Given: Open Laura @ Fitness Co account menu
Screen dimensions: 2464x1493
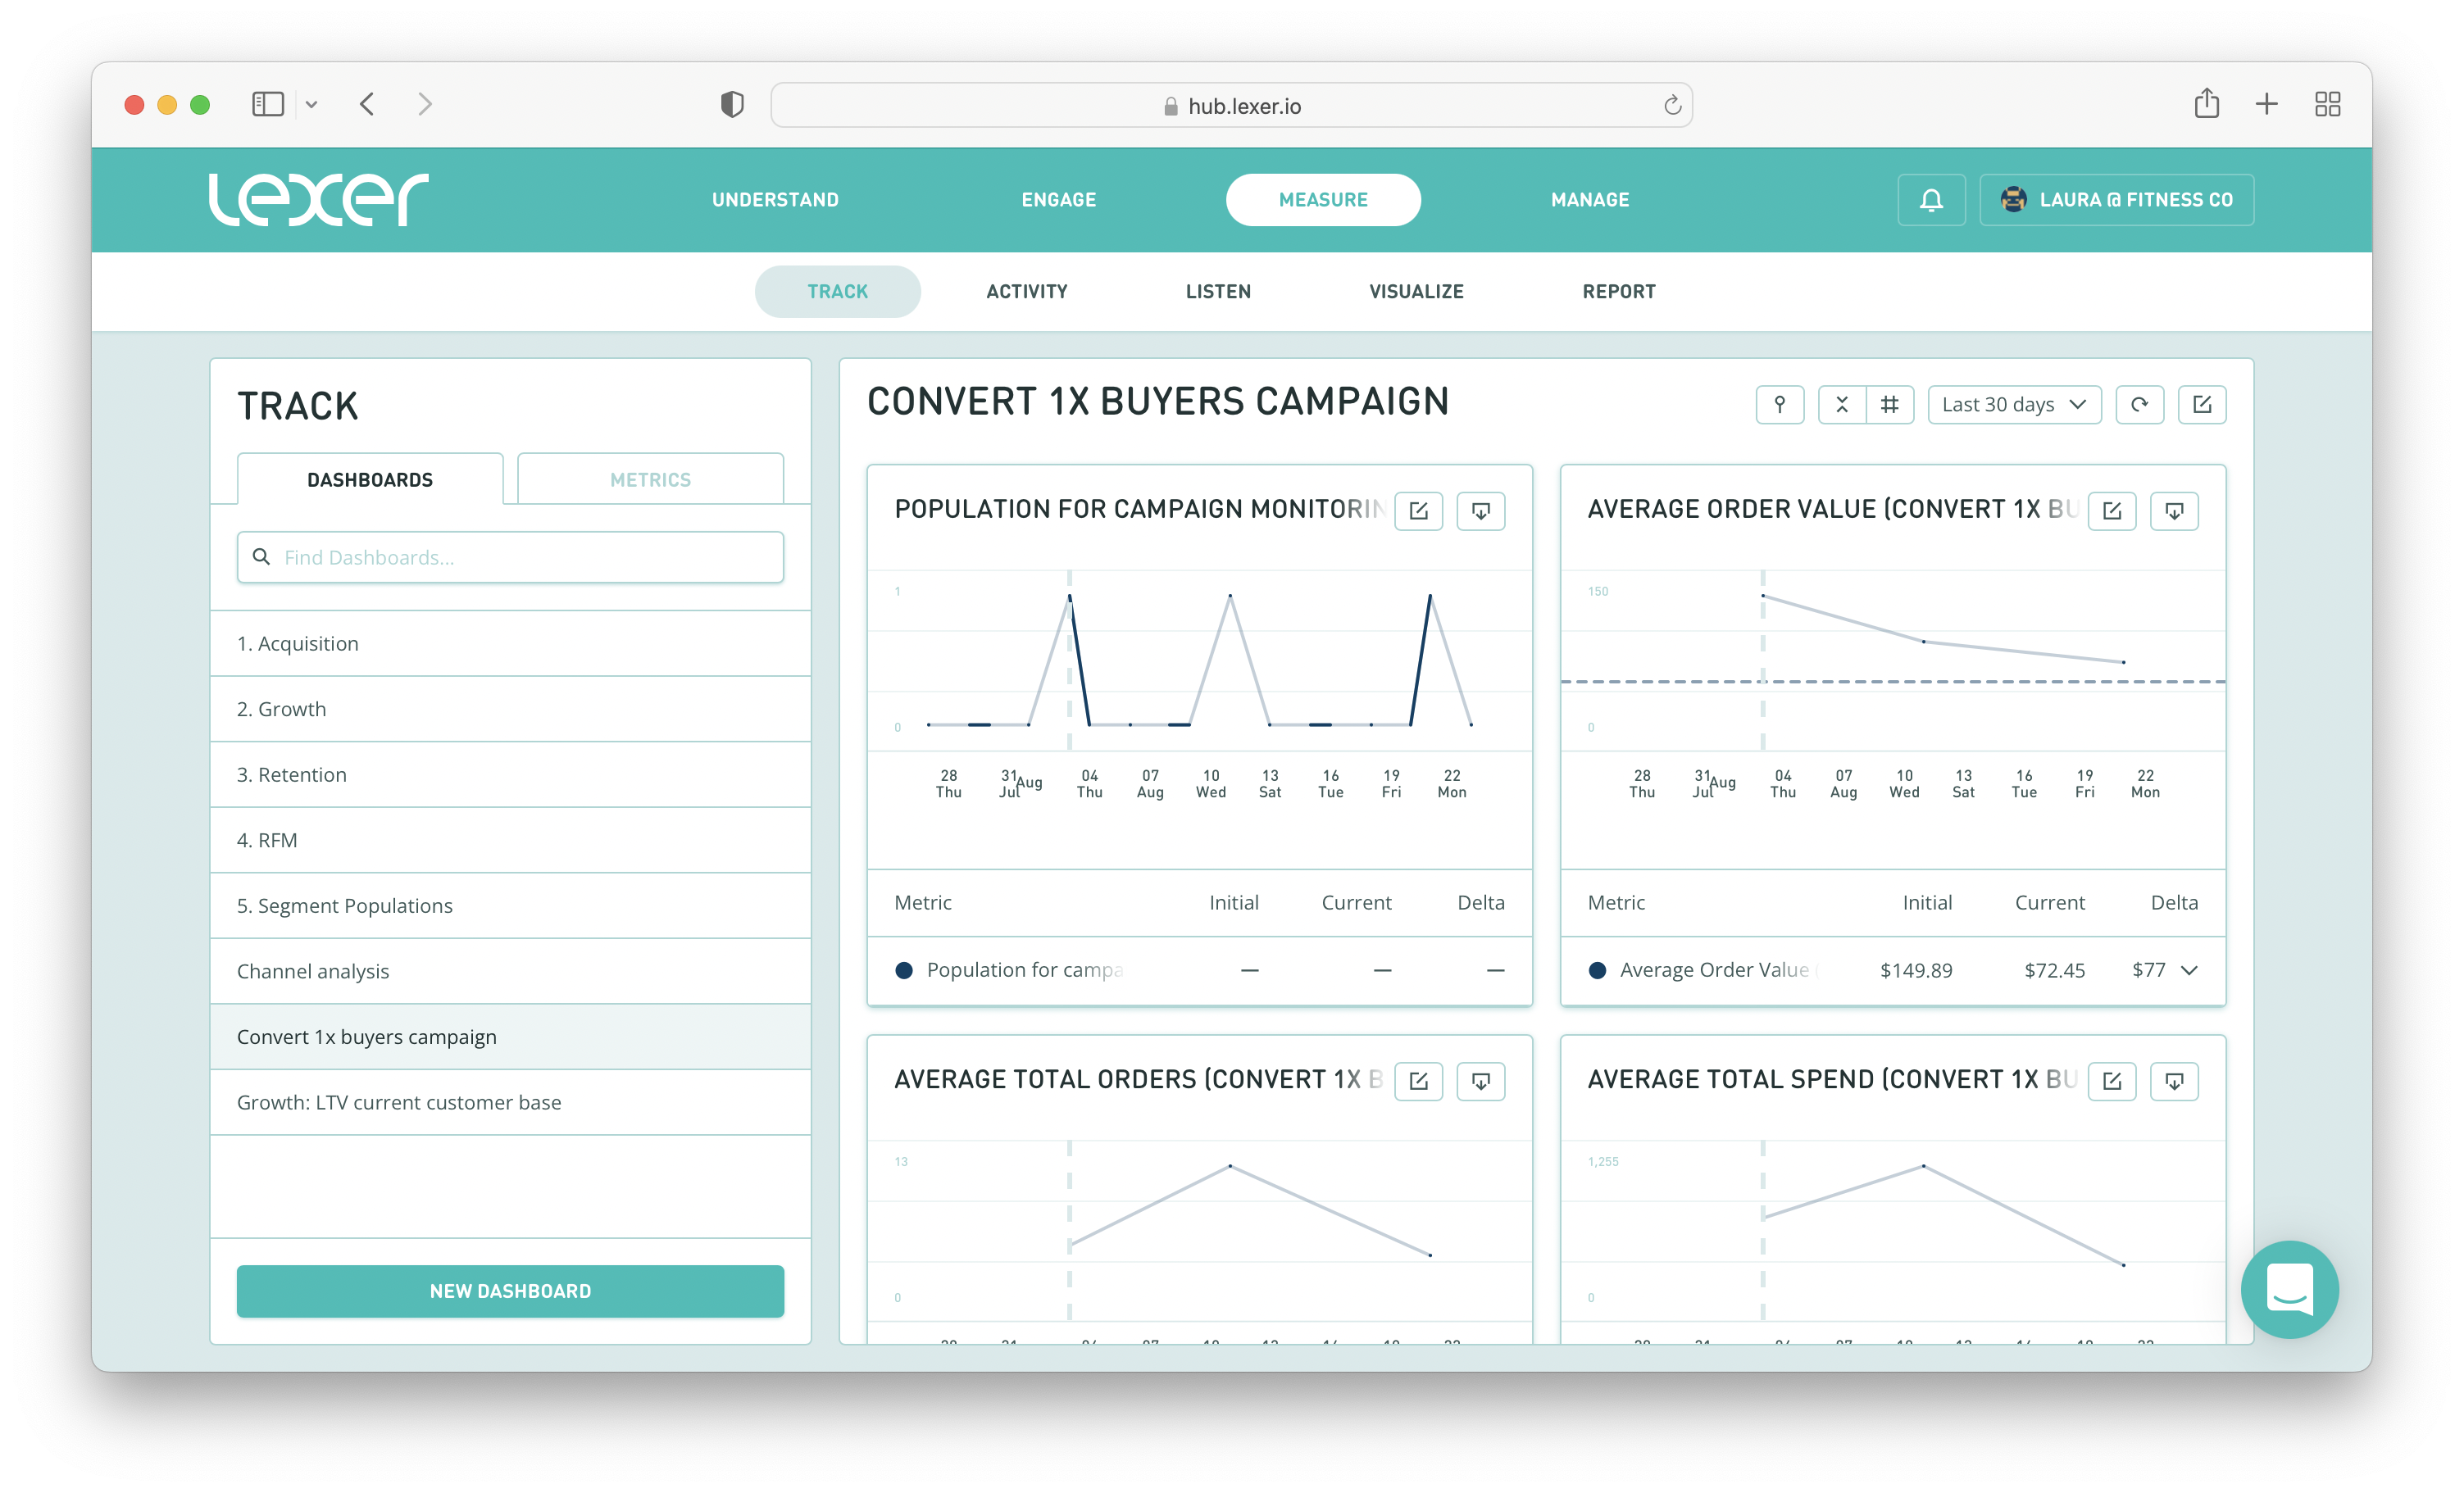Looking at the screenshot, I should (x=2116, y=200).
